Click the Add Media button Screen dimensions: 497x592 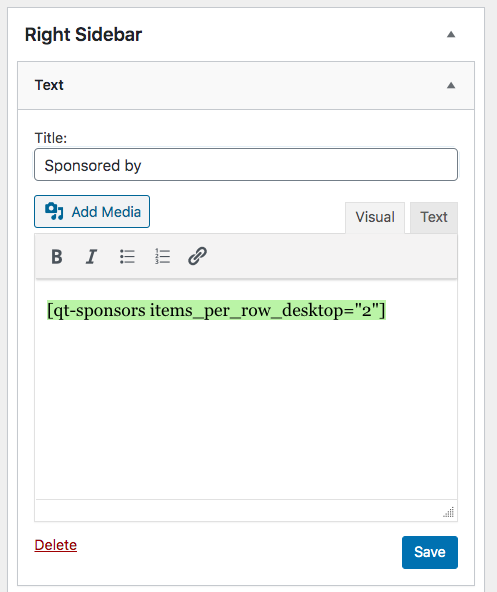coord(92,211)
